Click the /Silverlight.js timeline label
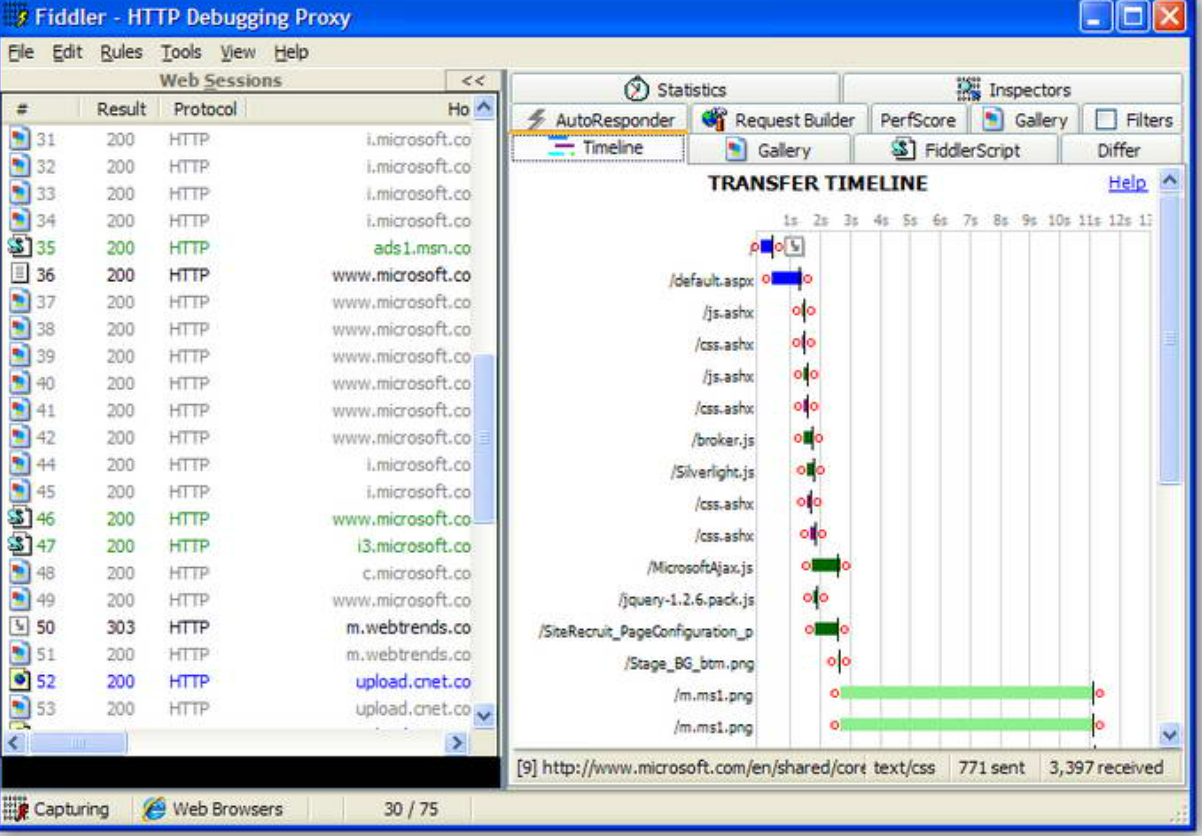This screenshot has height=836, width=1202. 712,471
